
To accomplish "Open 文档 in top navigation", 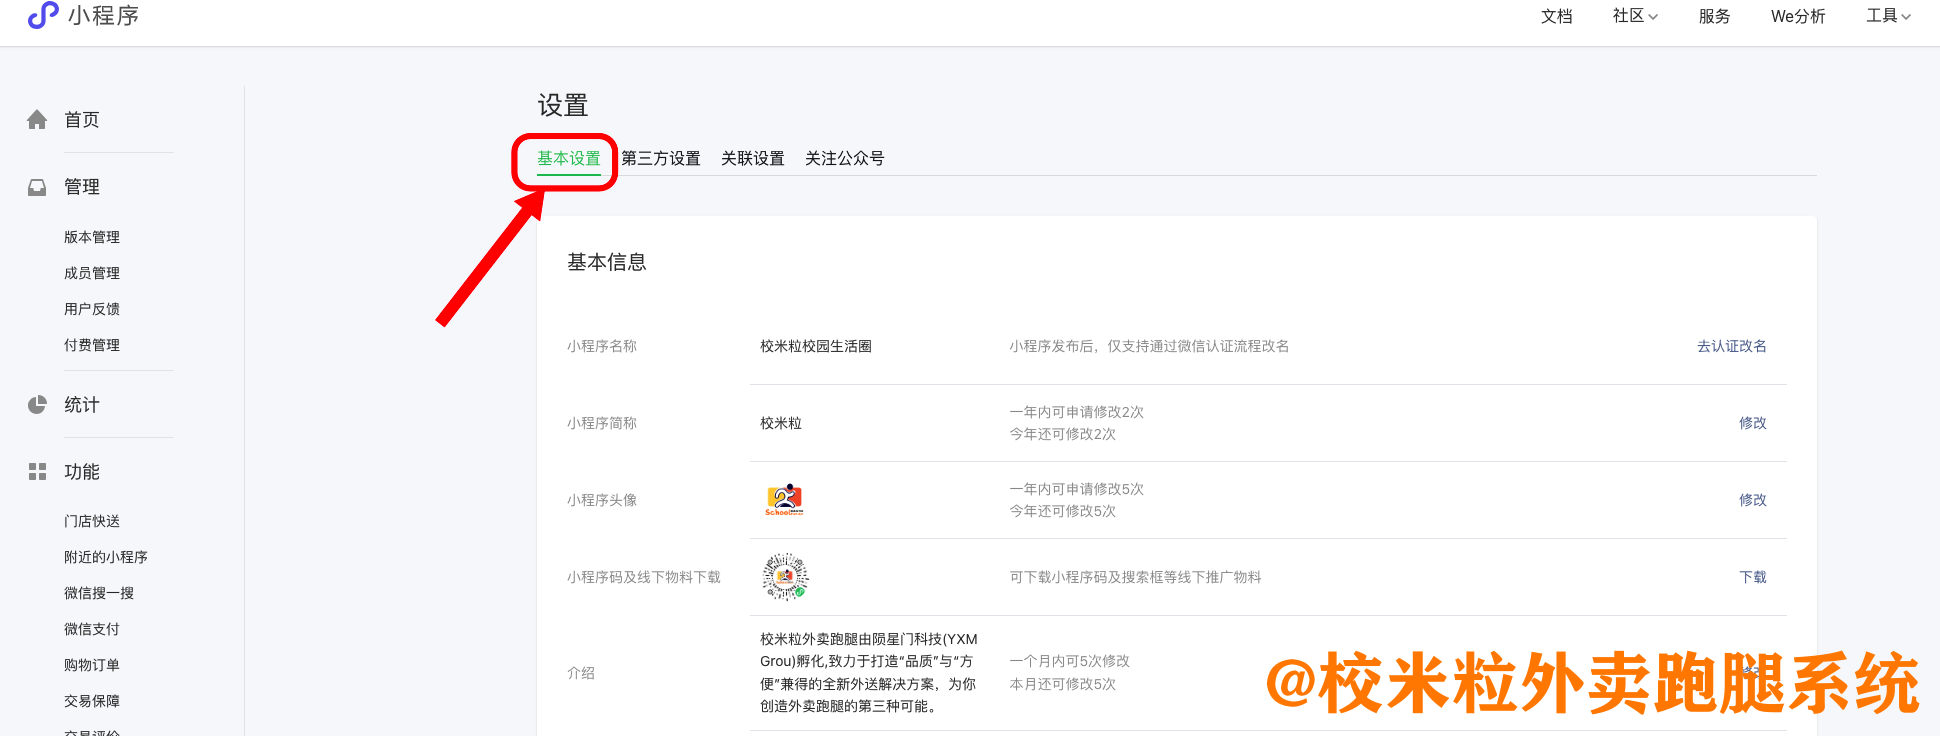I will 1556,16.
